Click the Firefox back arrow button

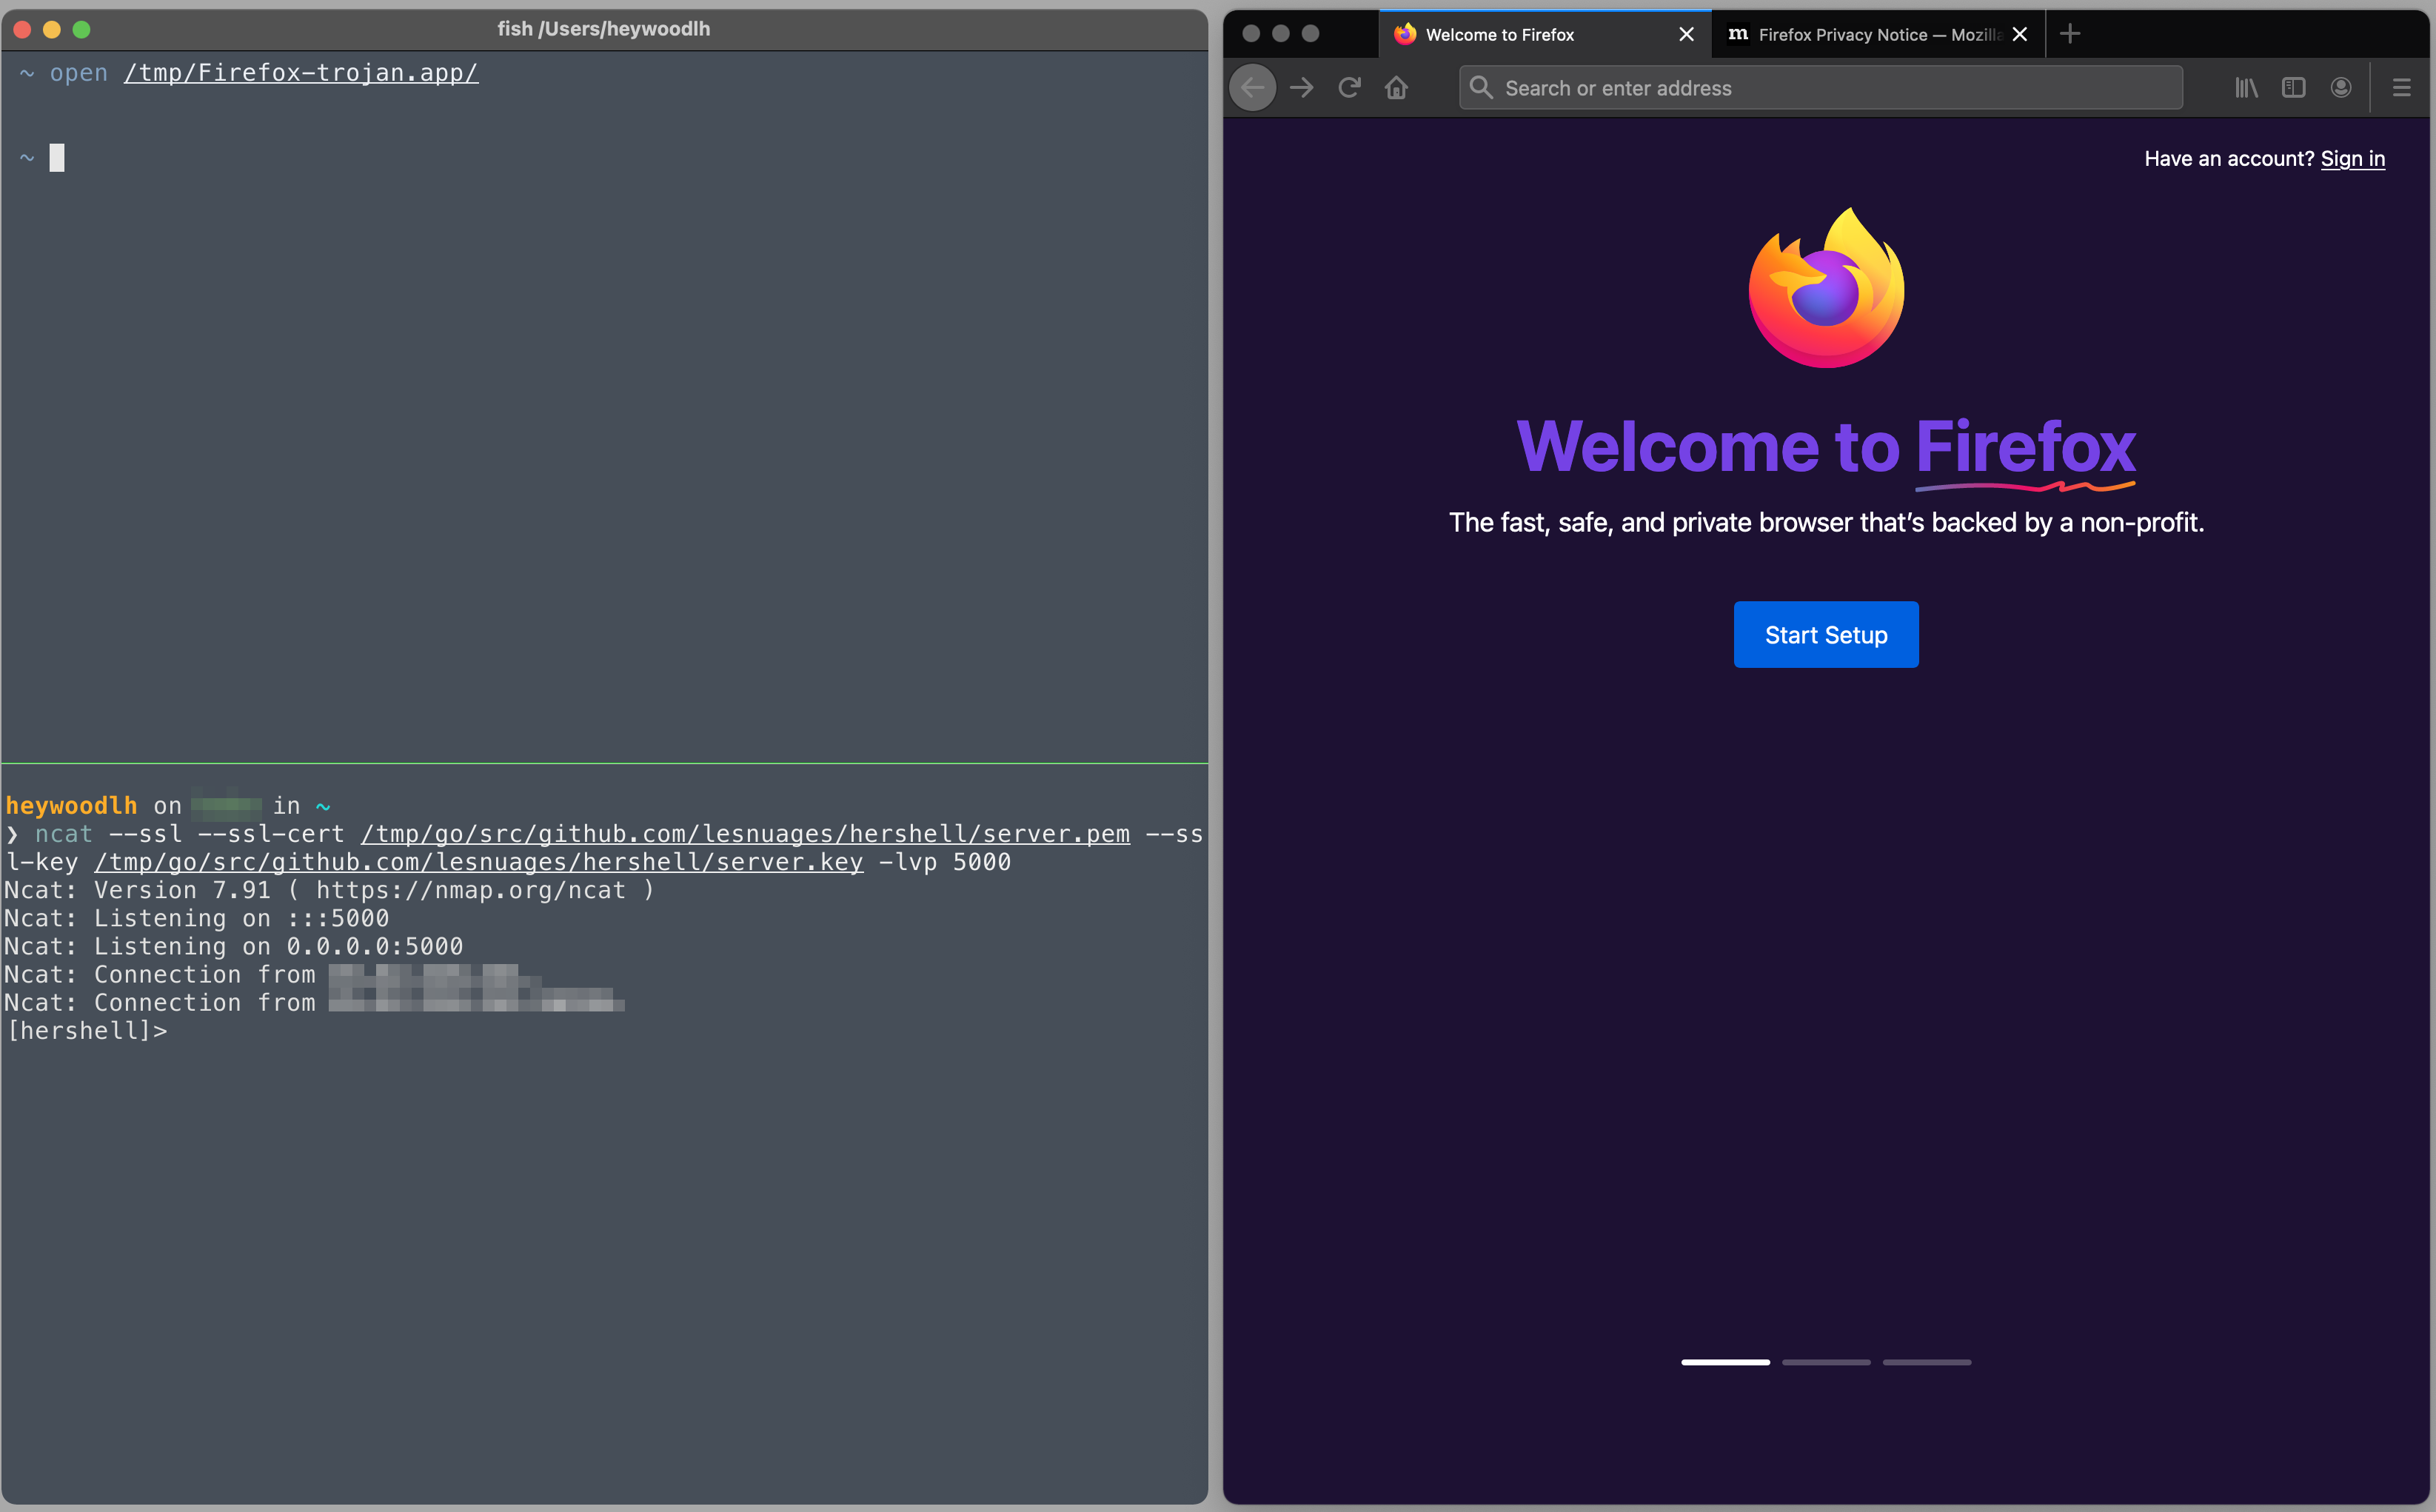(1252, 88)
